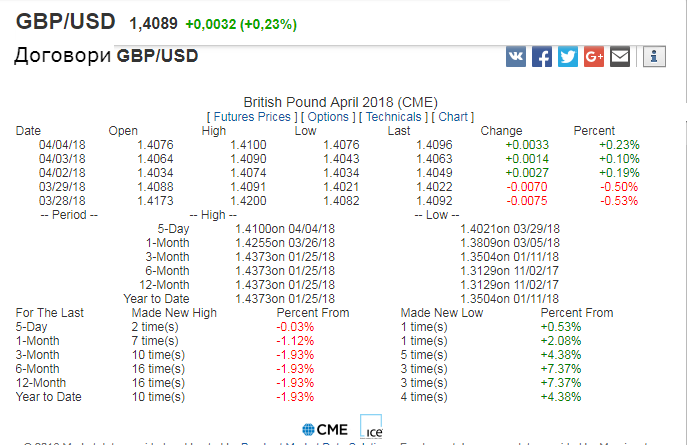Share page on Facebook icon
The width and height of the screenshot is (687, 445).
(x=542, y=57)
